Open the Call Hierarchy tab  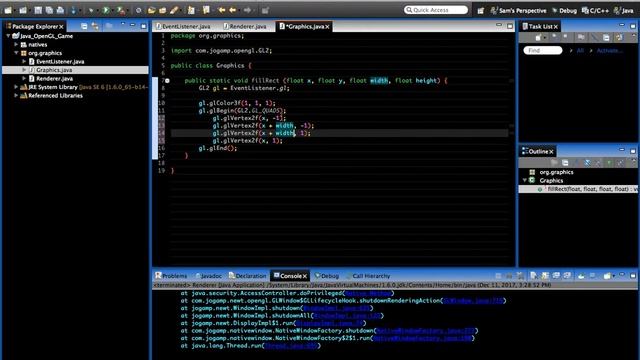tap(368, 276)
